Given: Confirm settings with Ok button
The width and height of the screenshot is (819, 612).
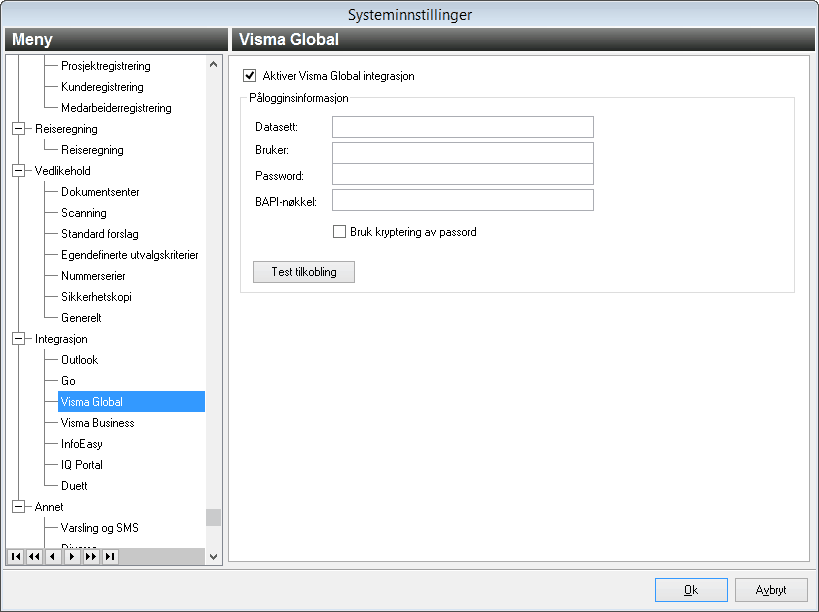Looking at the screenshot, I should [x=691, y=590].
